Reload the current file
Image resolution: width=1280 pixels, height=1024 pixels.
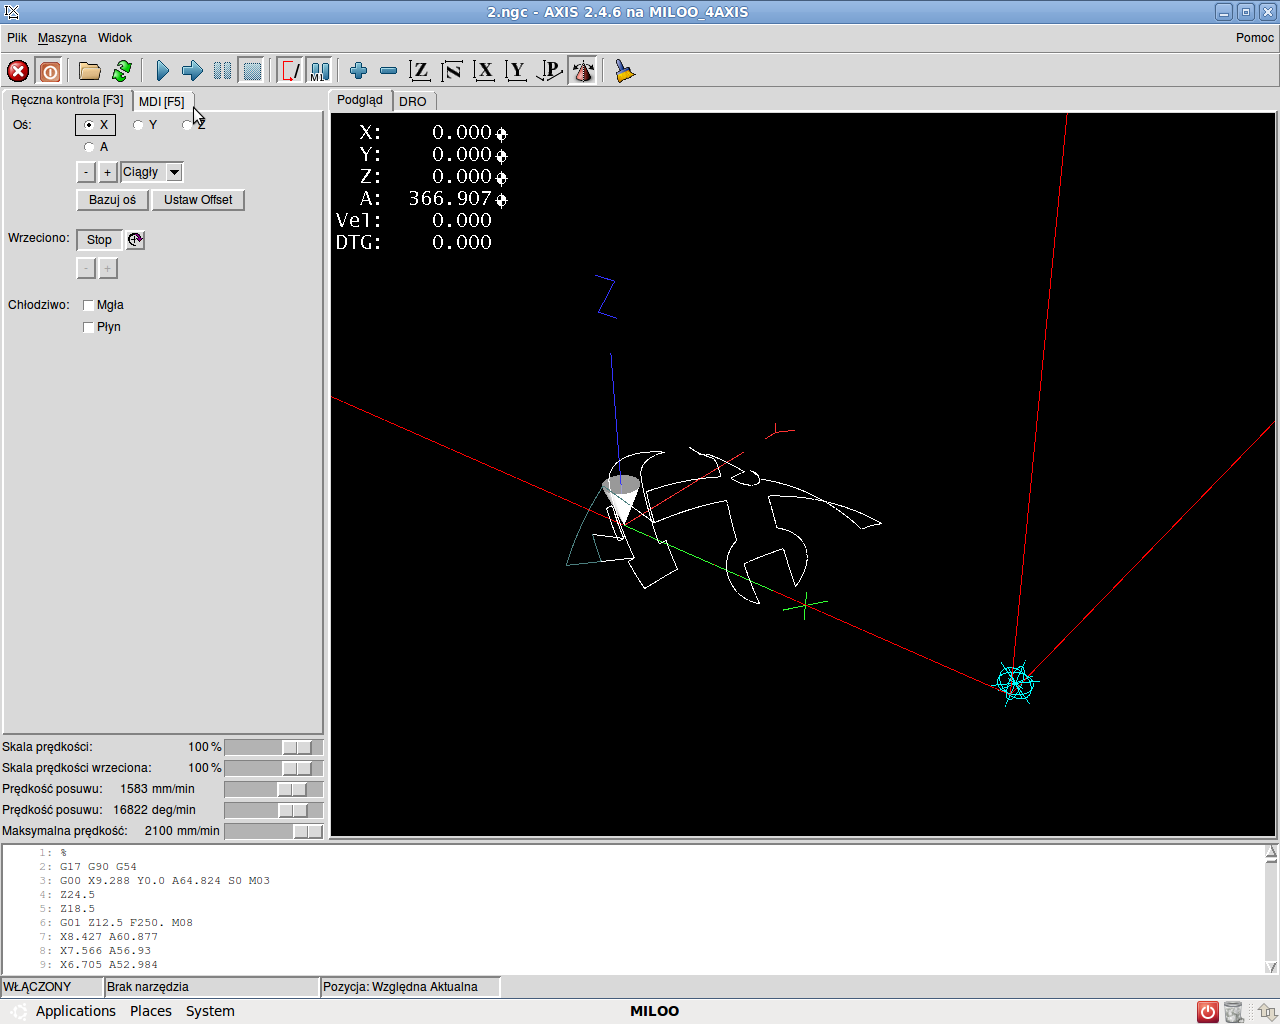[x=122, y=71]
